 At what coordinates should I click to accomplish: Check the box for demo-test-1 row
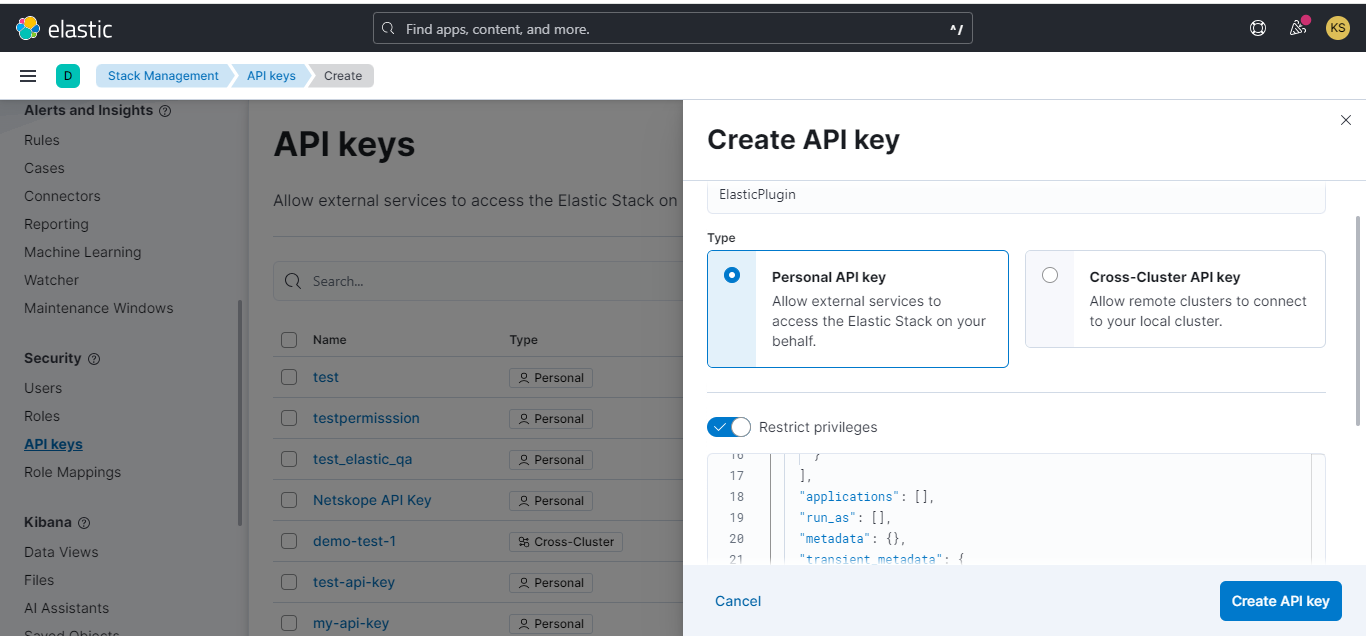click(289, 541)
